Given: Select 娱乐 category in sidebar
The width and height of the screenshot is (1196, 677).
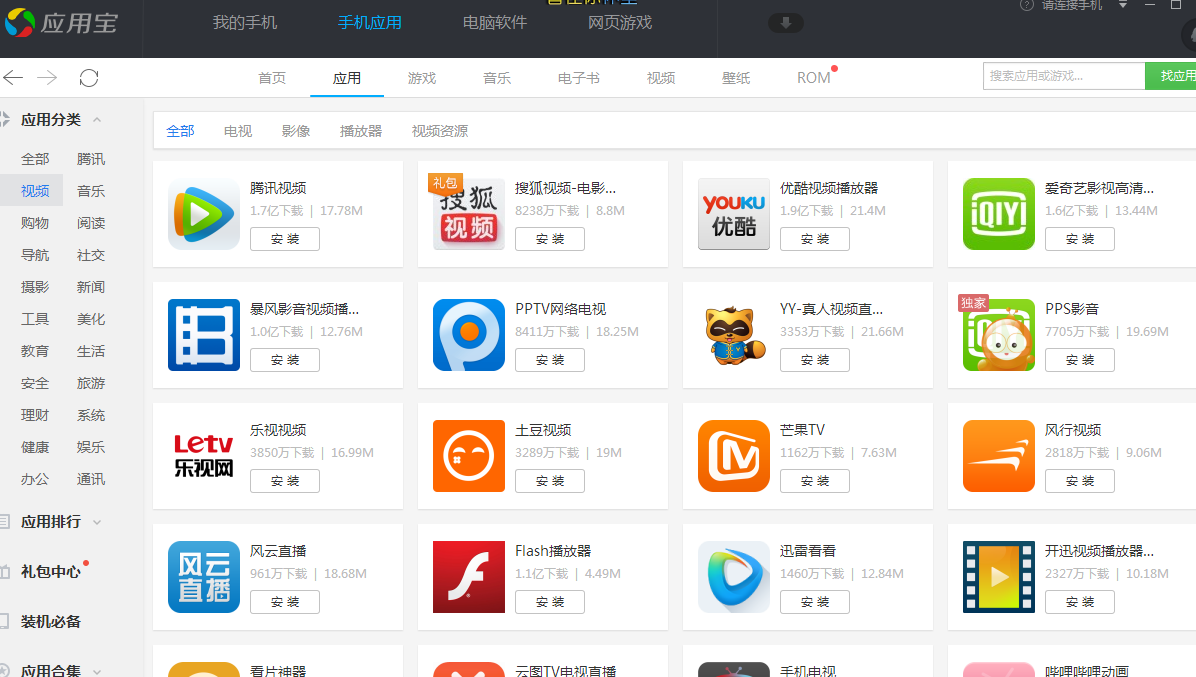Looking at the screenshot, I should pyautogui.click(x=91, y=448).
